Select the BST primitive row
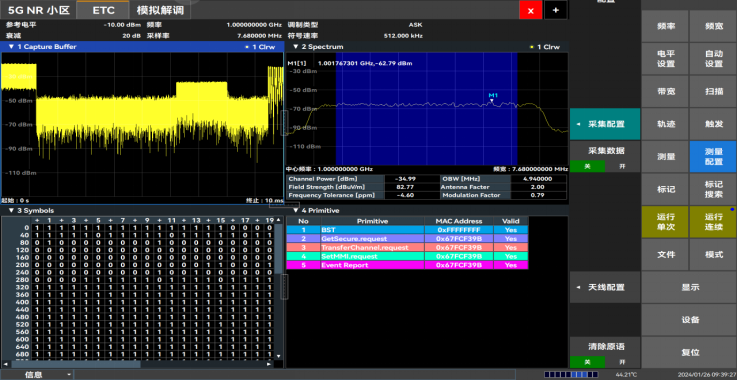Image resolution: width=737 pixels, height=380 pixels. click(407, 230)
